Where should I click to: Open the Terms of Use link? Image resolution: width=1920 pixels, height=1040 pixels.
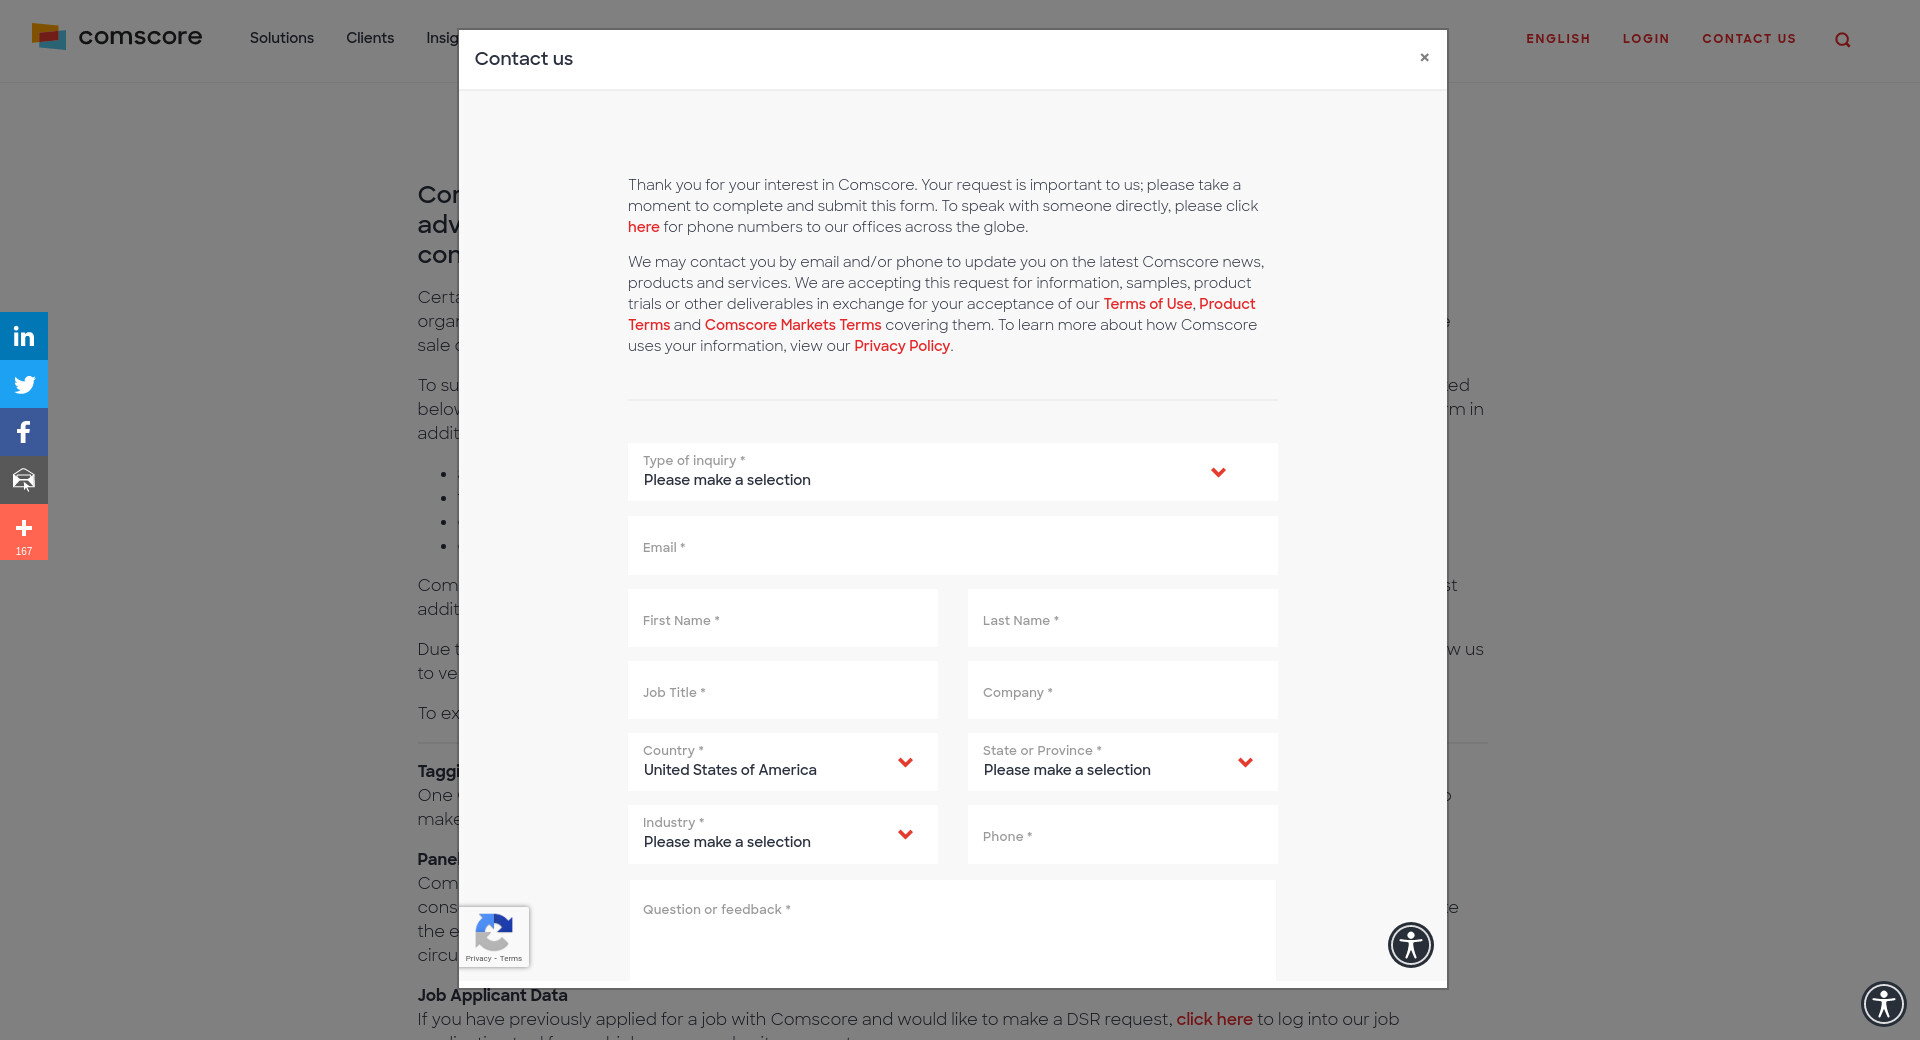[x=1148, y=304]
